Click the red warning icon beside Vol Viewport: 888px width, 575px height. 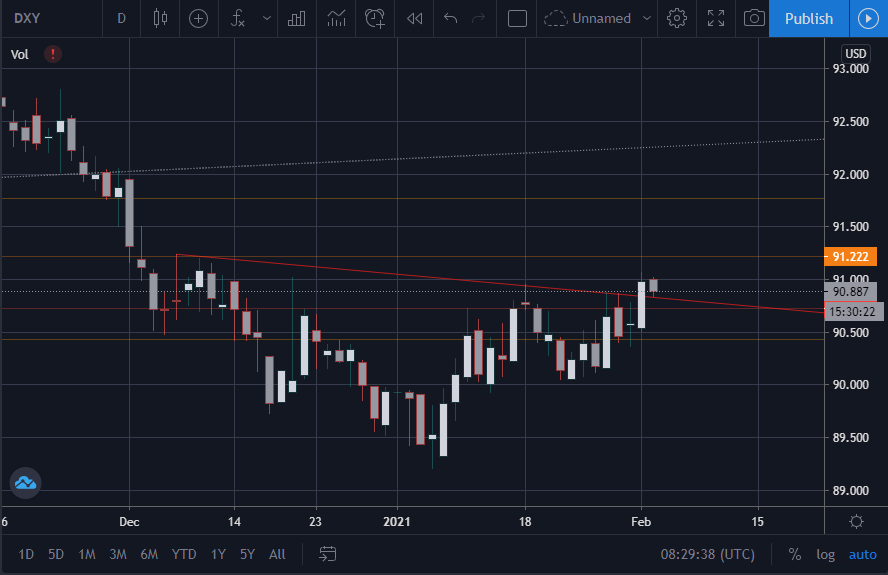[53, 54]
